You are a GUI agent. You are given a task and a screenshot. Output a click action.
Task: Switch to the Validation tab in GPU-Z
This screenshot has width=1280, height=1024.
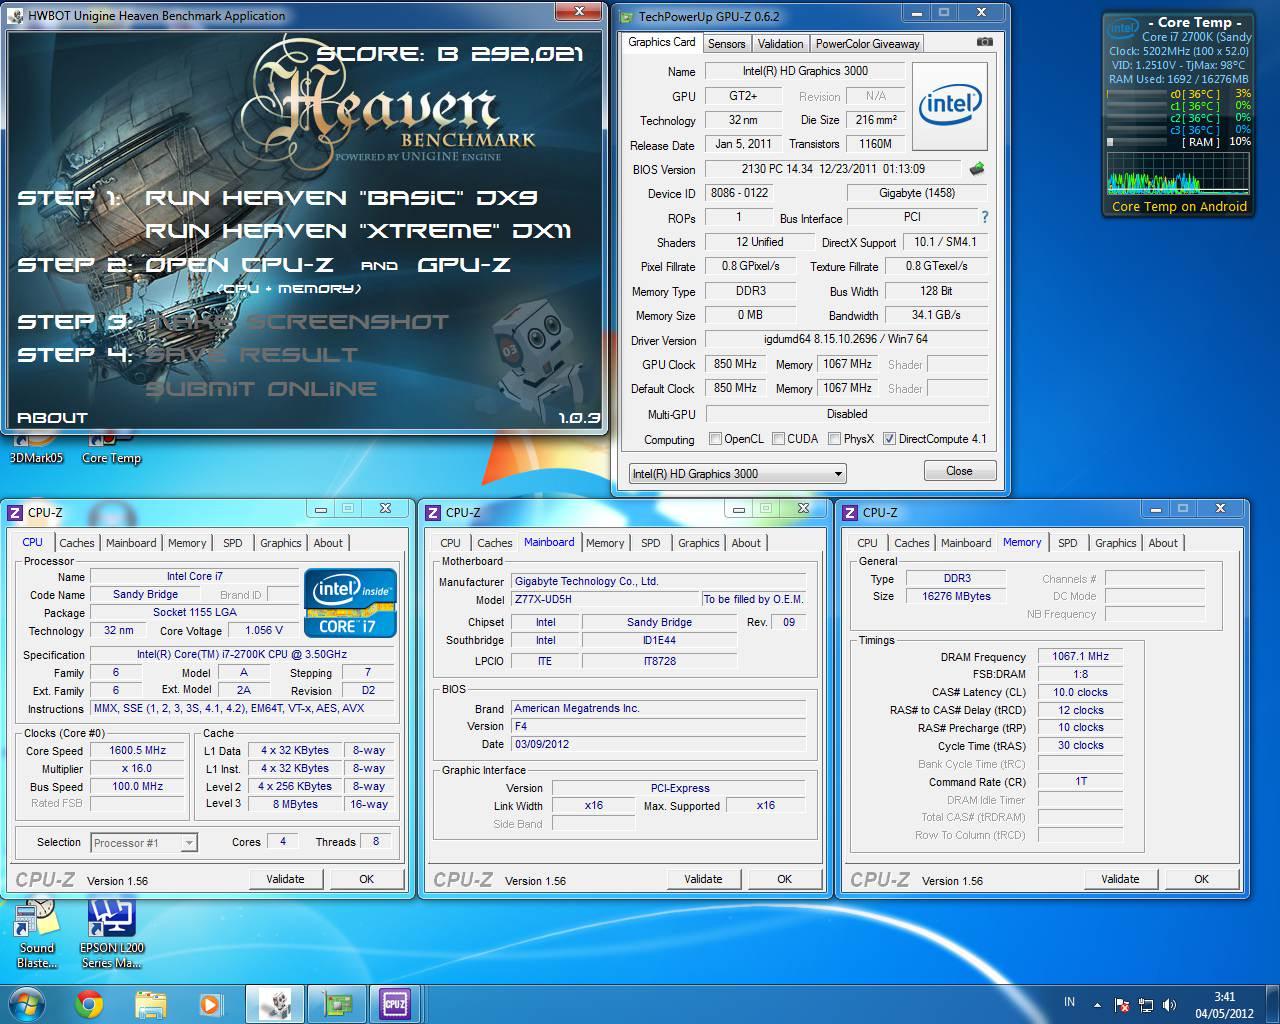(780, 44)
